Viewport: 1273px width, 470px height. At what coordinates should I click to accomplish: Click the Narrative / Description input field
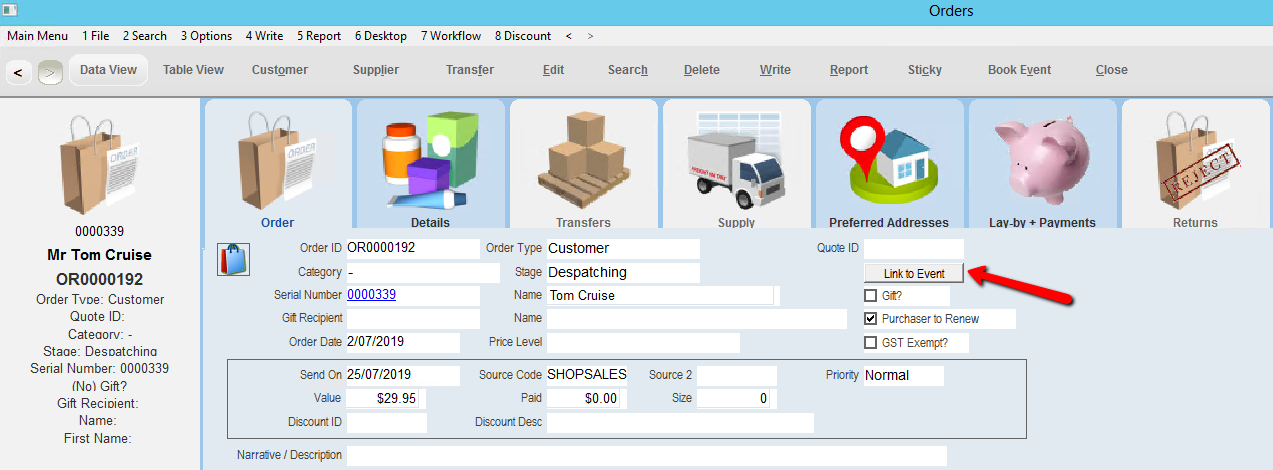[x=645, y=455]
